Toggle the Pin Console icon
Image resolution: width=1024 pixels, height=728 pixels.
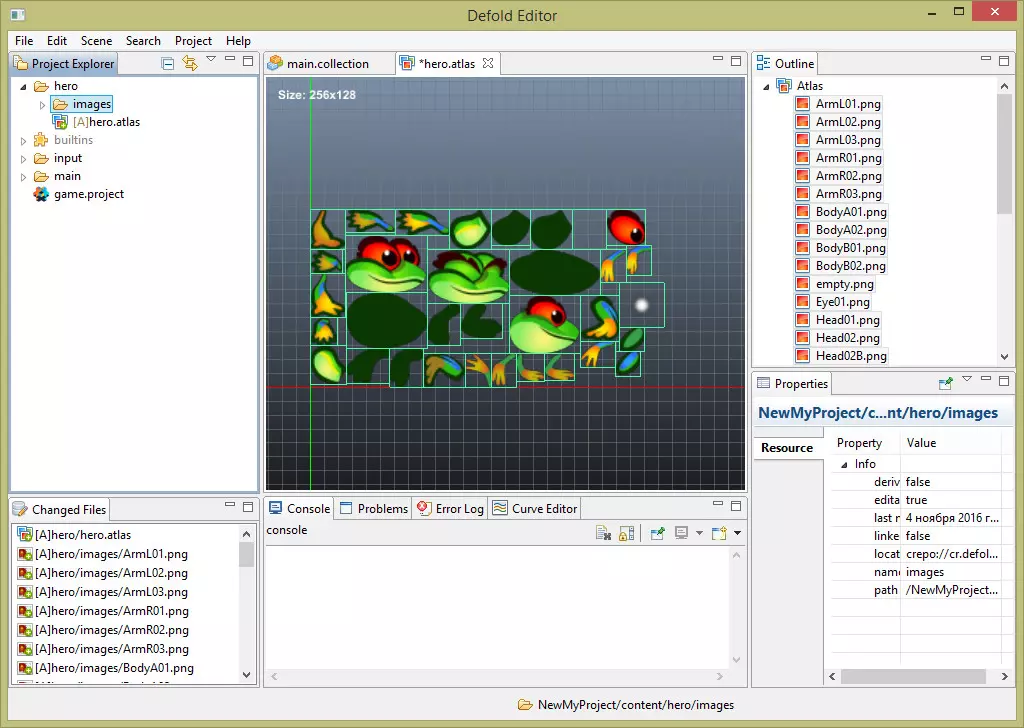pos(657,534)
